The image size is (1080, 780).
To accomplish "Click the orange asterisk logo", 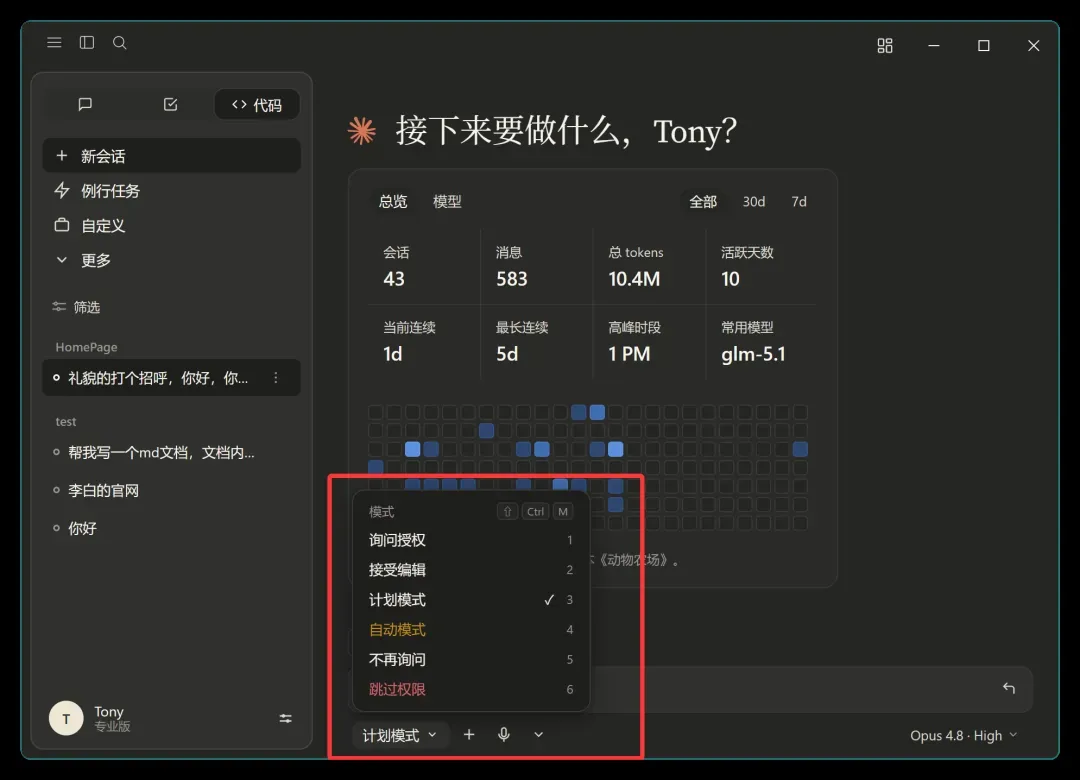I will 362,130.
